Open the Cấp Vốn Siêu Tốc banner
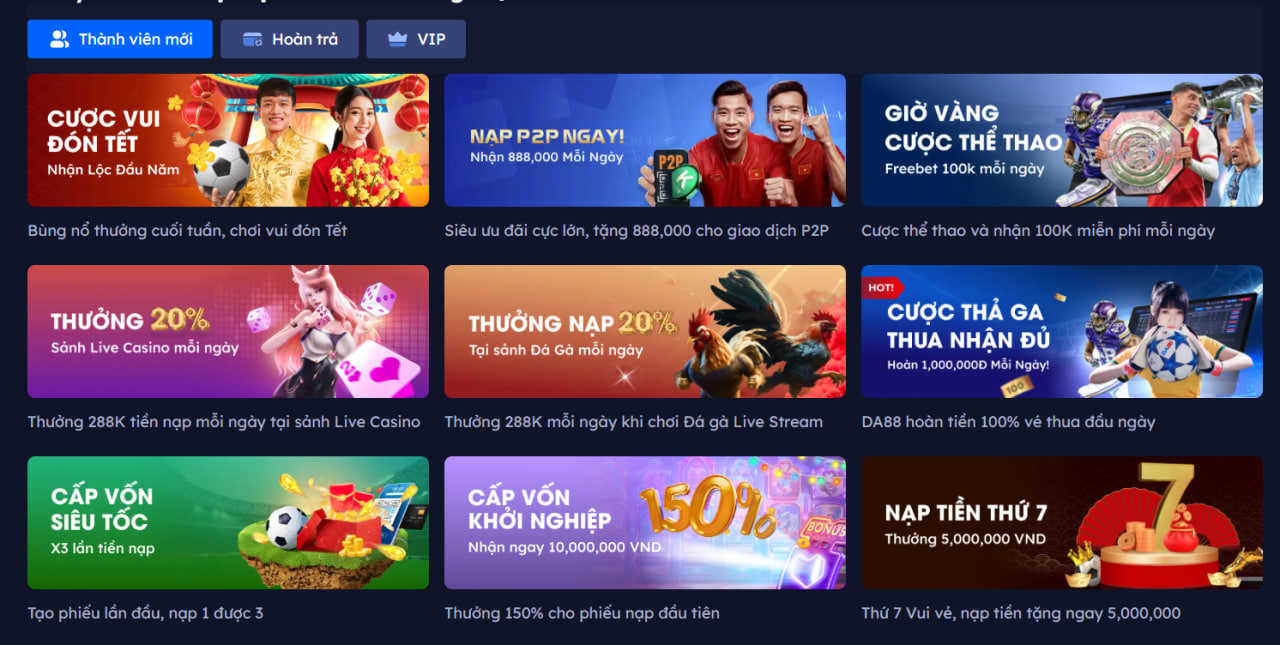This screenshot has width=1280, height=645. coord(228,523)
